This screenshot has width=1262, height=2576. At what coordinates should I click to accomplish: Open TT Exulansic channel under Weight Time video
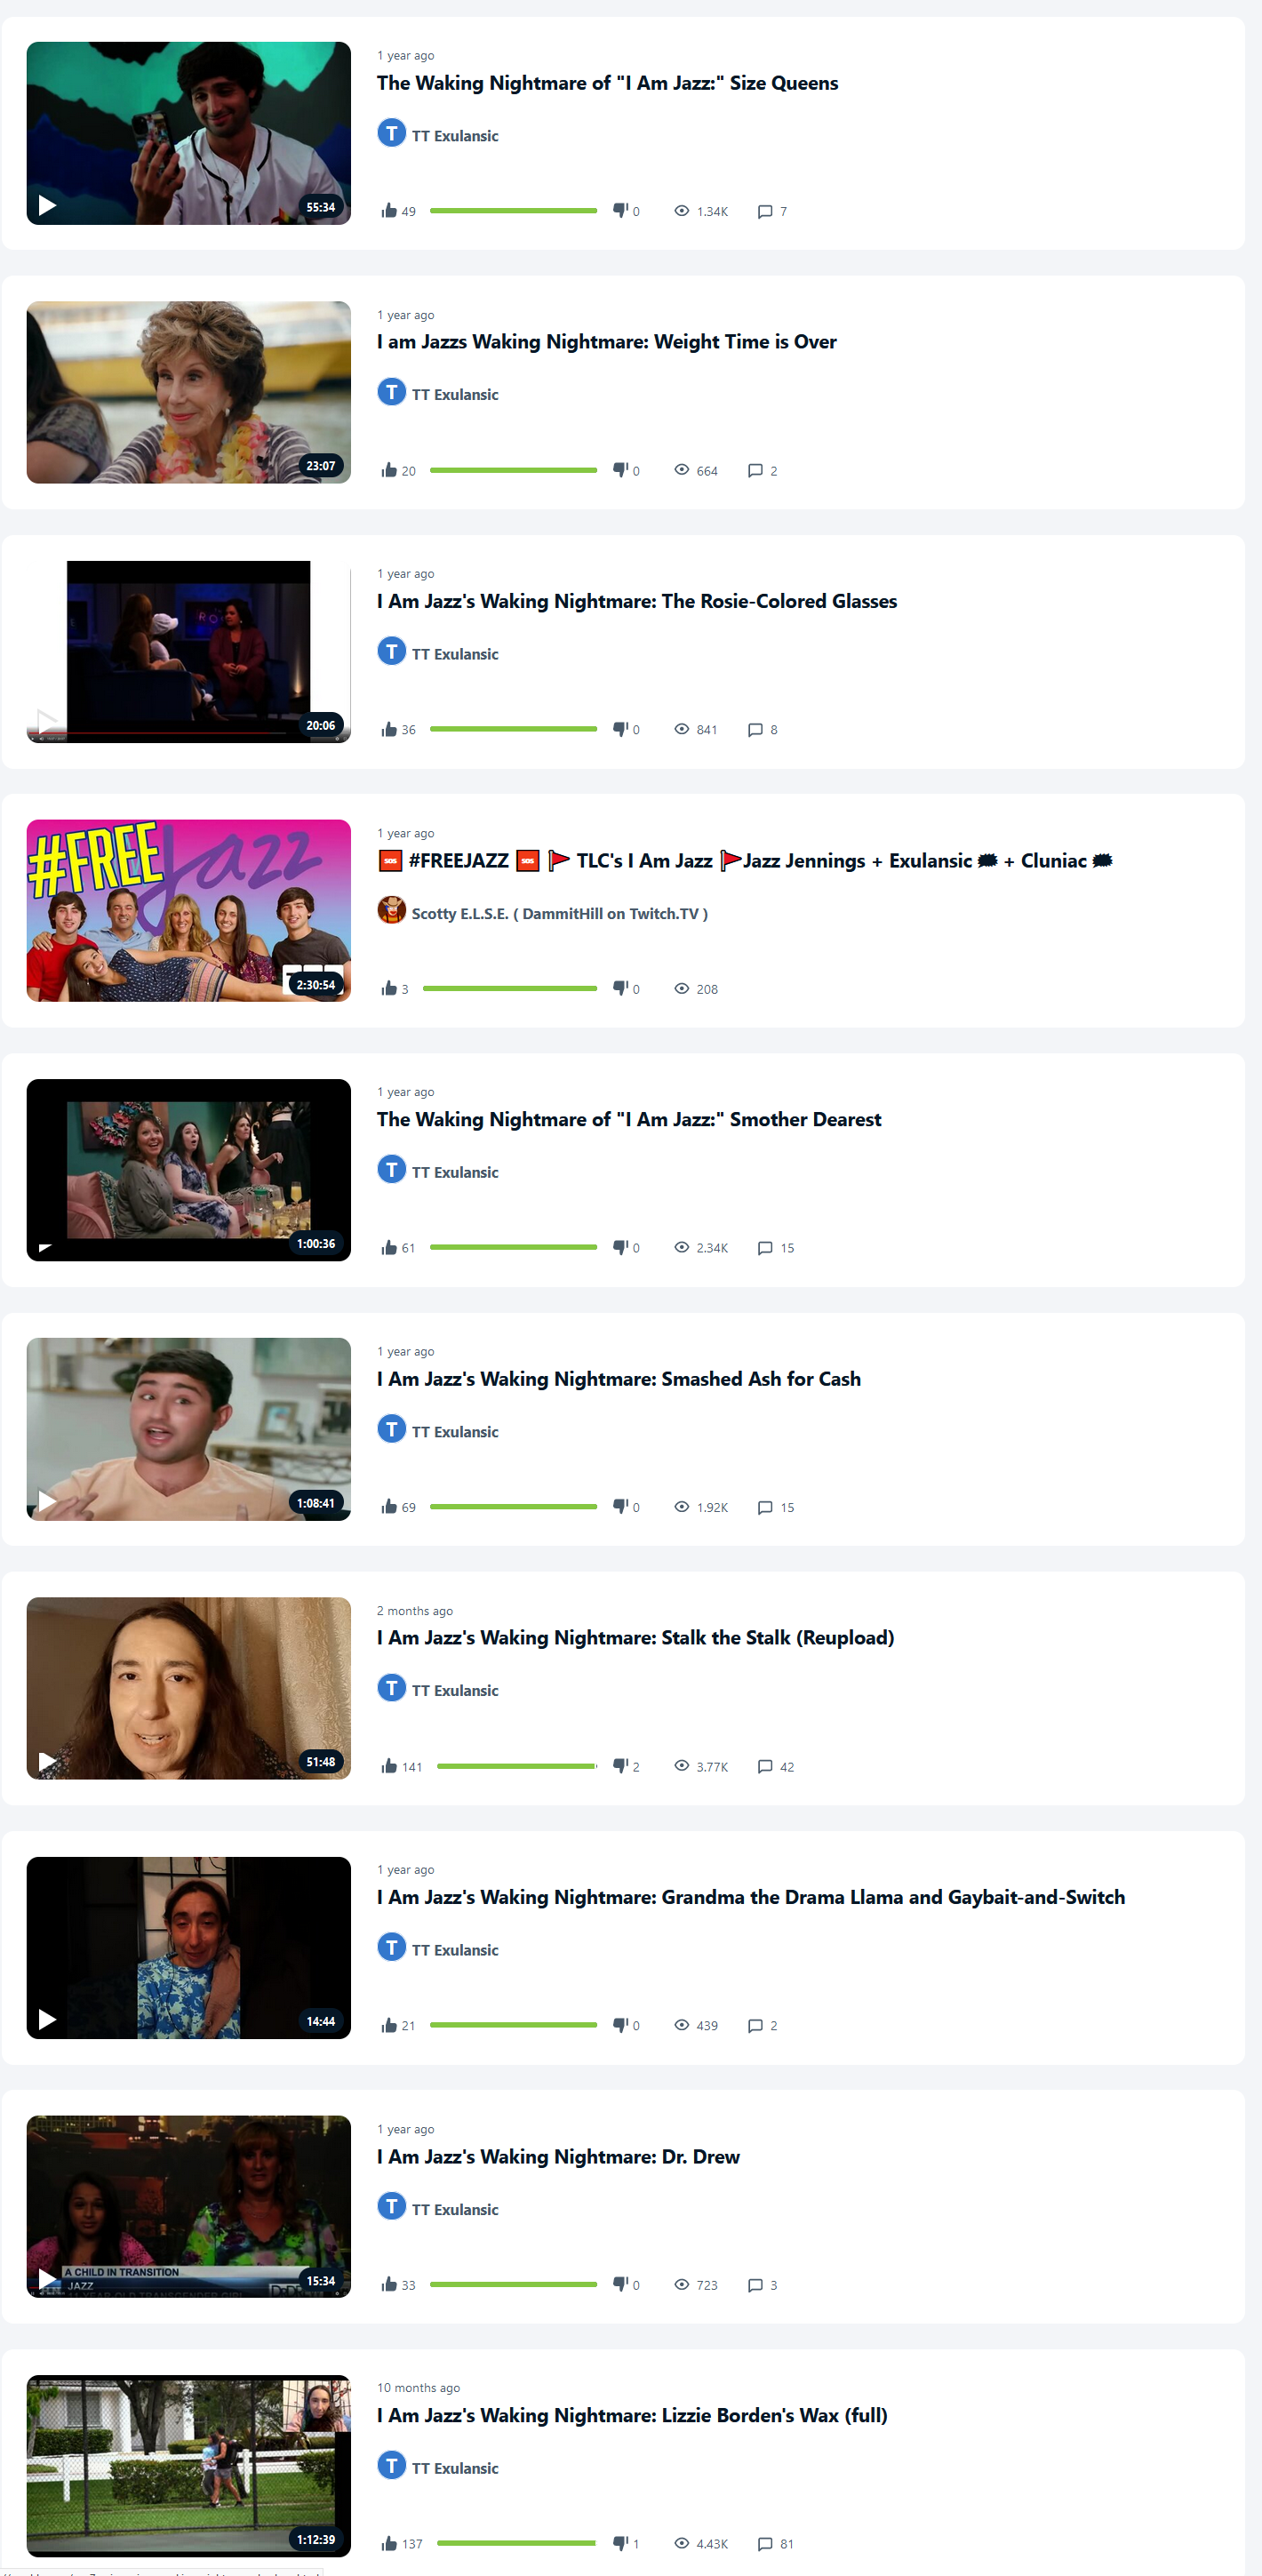455,395
